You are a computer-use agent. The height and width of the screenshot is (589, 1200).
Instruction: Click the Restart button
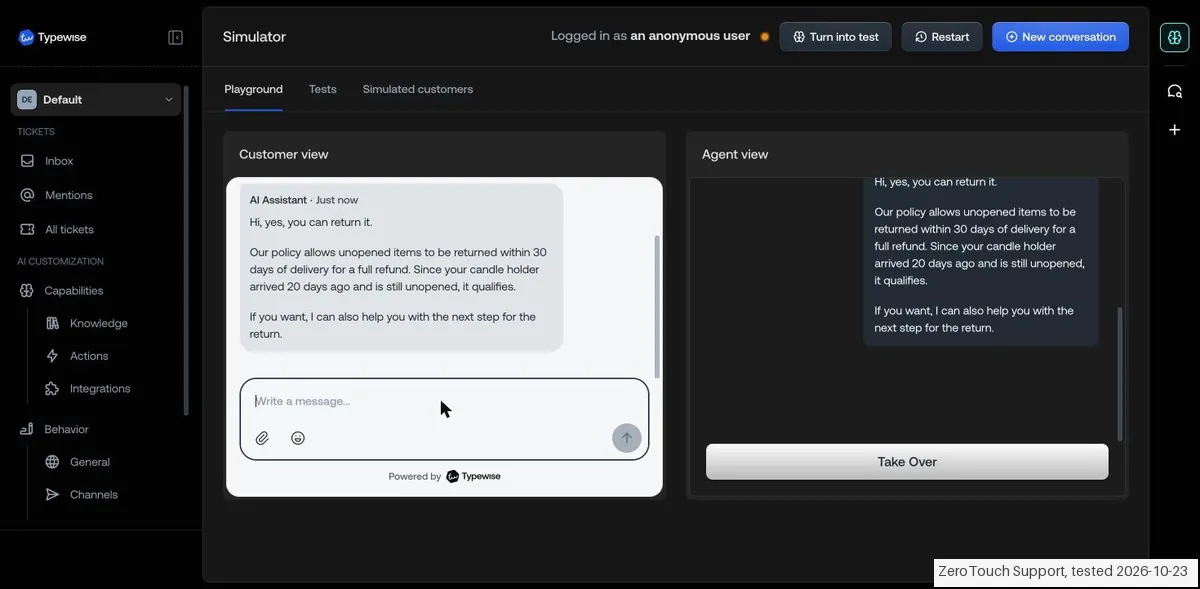pyautogui.click(x=942, y=37)
